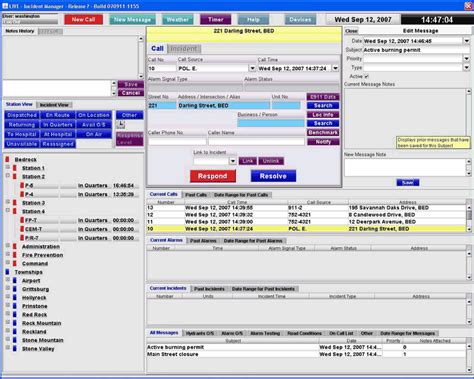Click the red Respond button

click(213, 176)
